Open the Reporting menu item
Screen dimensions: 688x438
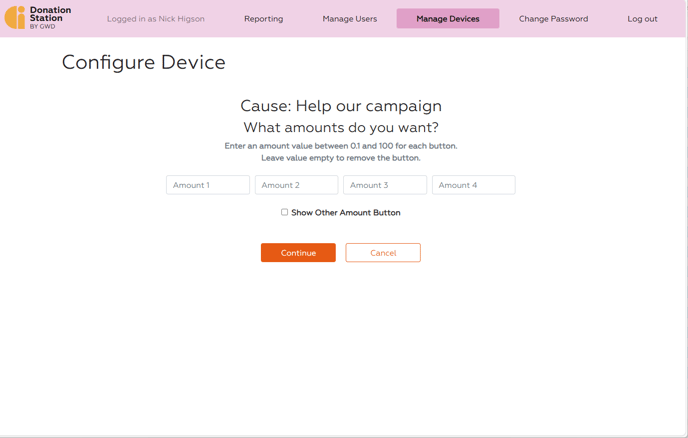coord(263,19)
